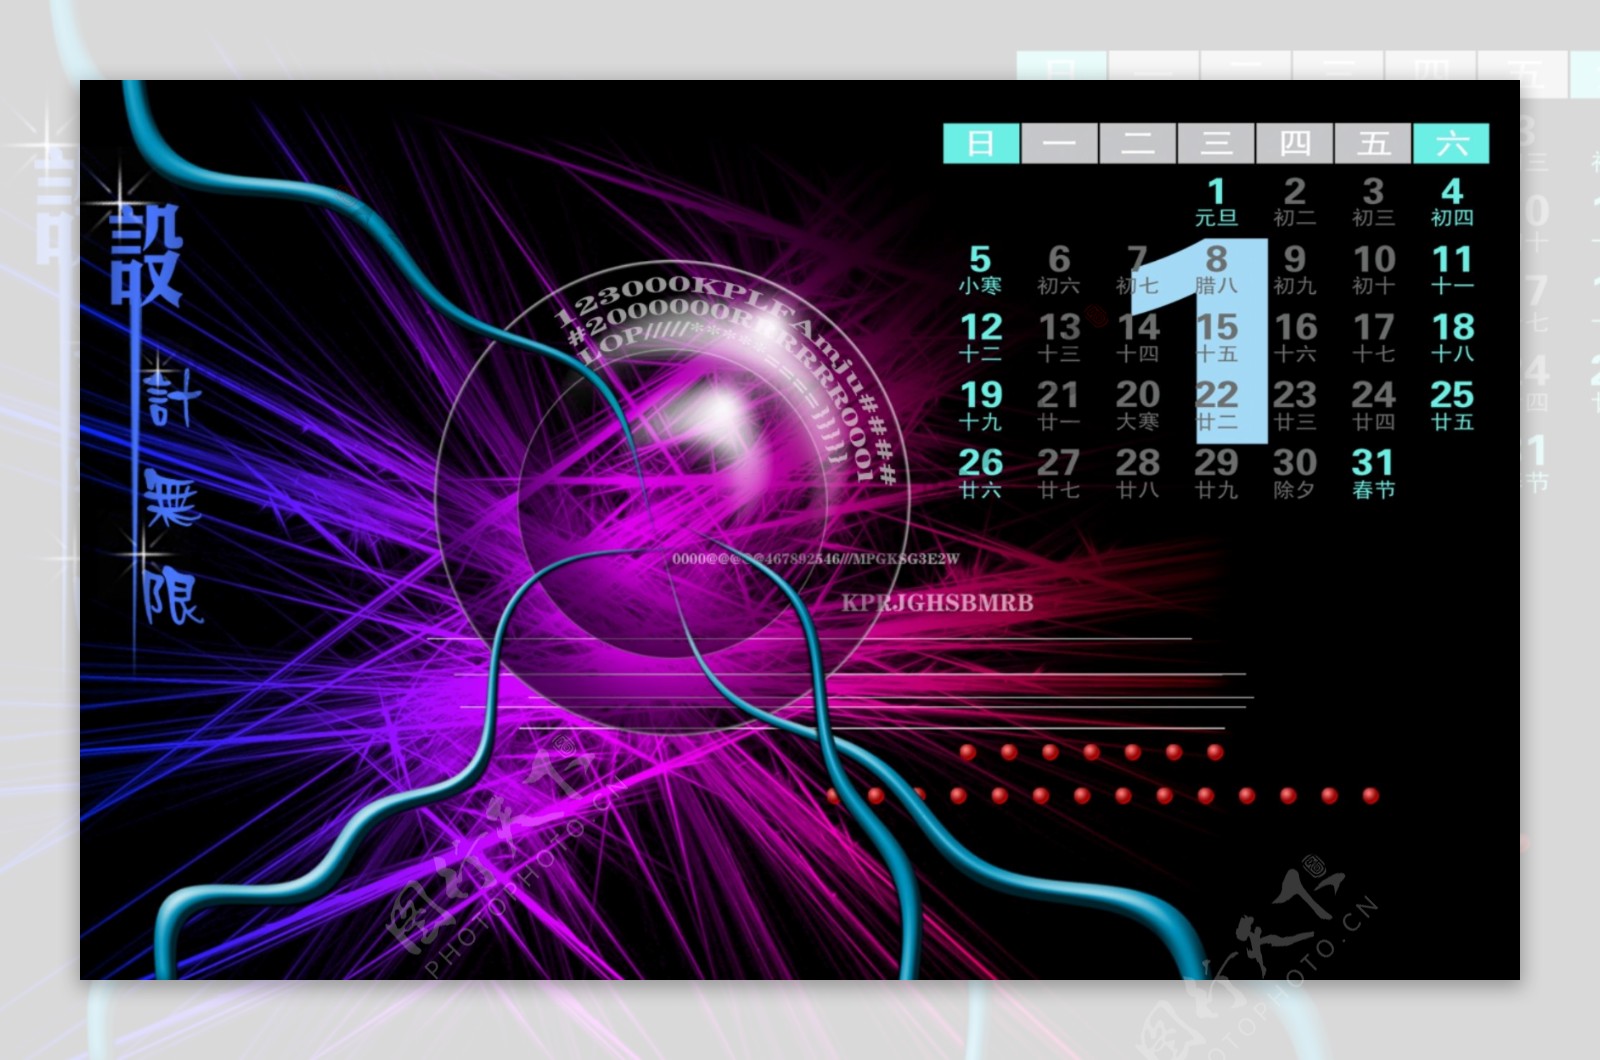Click the 六 Saturday weekday header
Screen dimensions: 1600x1060
(1451, 143)
